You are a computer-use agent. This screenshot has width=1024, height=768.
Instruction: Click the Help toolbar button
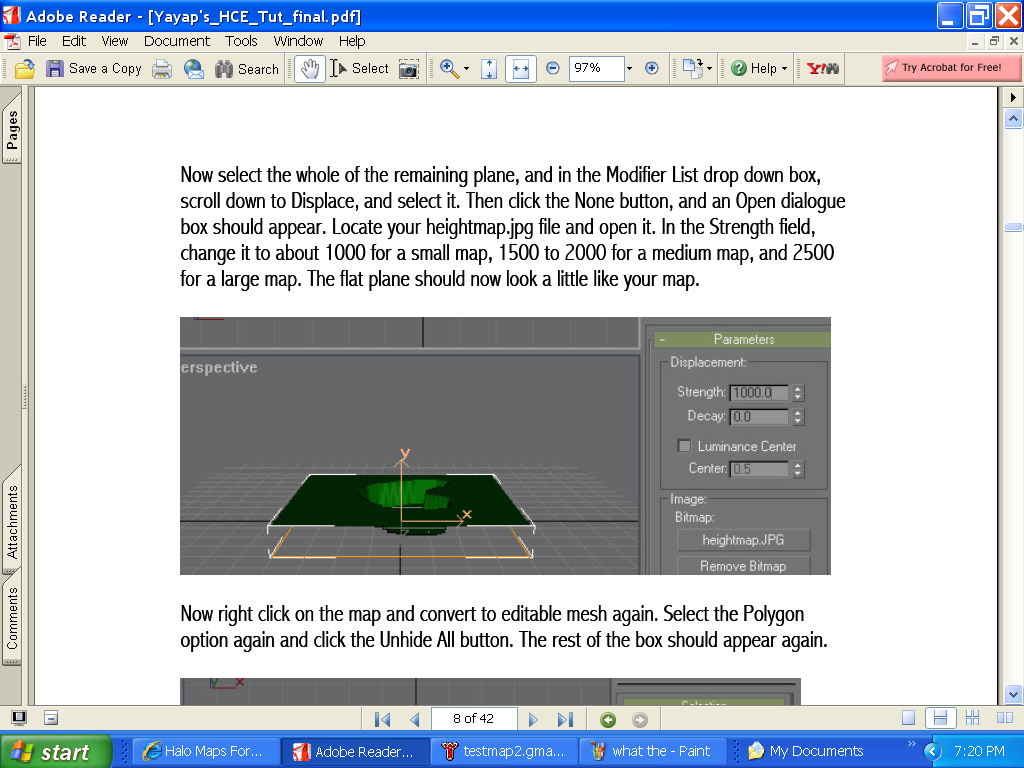(754, 68)
